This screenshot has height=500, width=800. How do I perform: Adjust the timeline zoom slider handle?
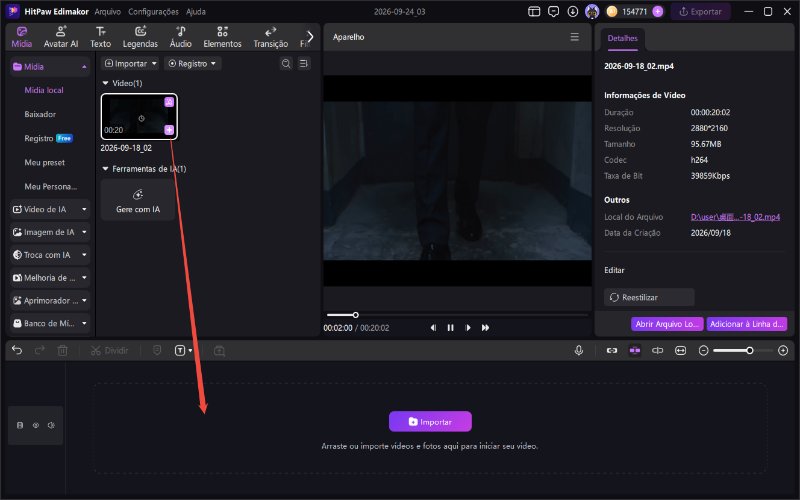[749, 351]
